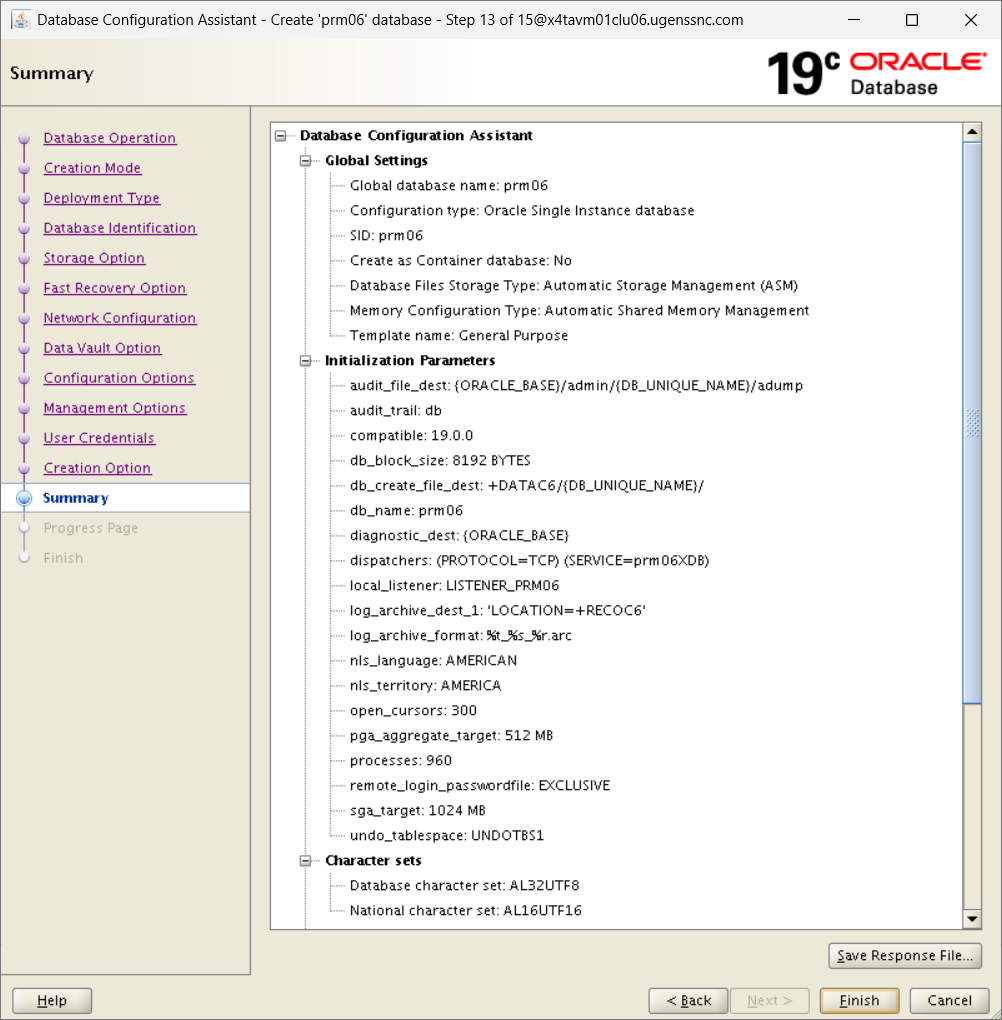The height and width of the screenshot is (1020, 1002).
Task: Select 'pga_aggregate_target: 512 MB' row
Action: pyautogui.click(x=452, y=736)
